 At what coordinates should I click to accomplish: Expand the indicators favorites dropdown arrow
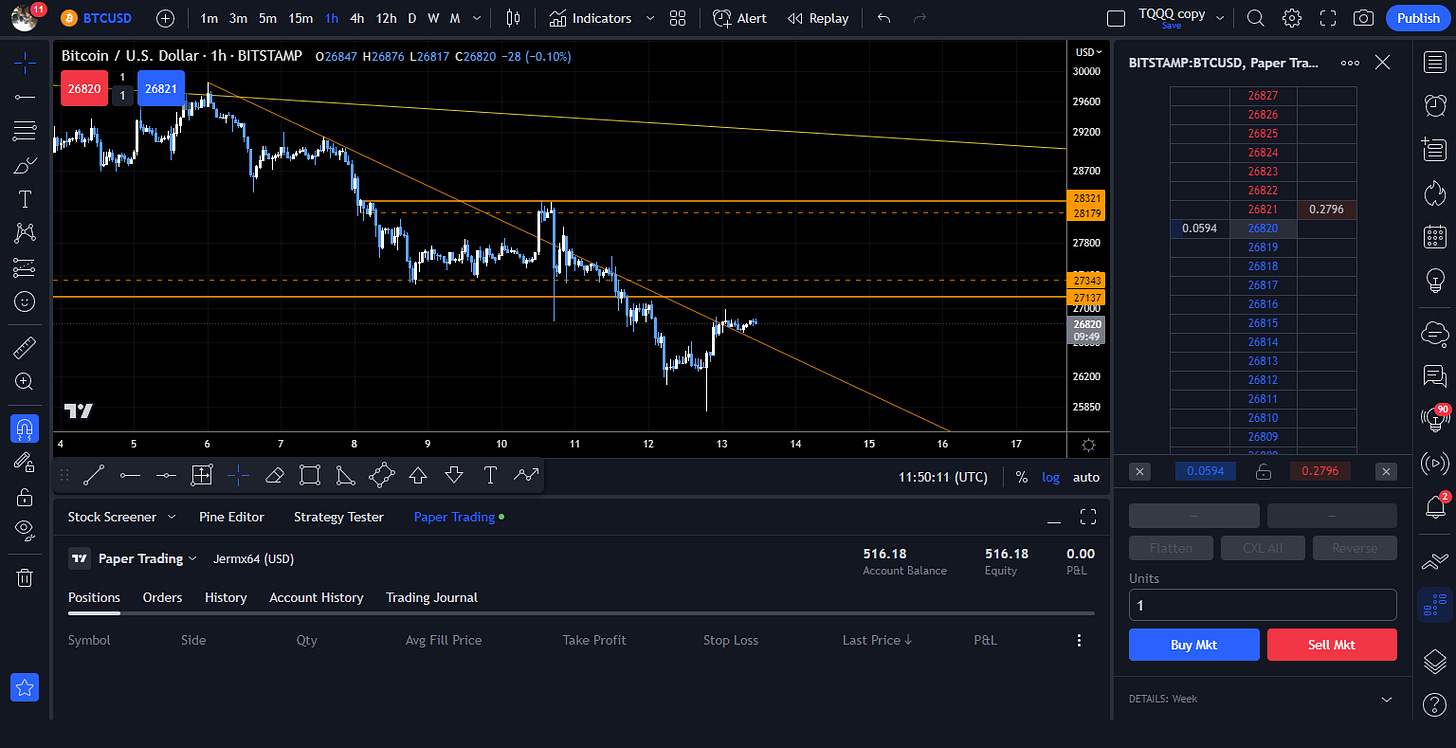pos(650,18)
